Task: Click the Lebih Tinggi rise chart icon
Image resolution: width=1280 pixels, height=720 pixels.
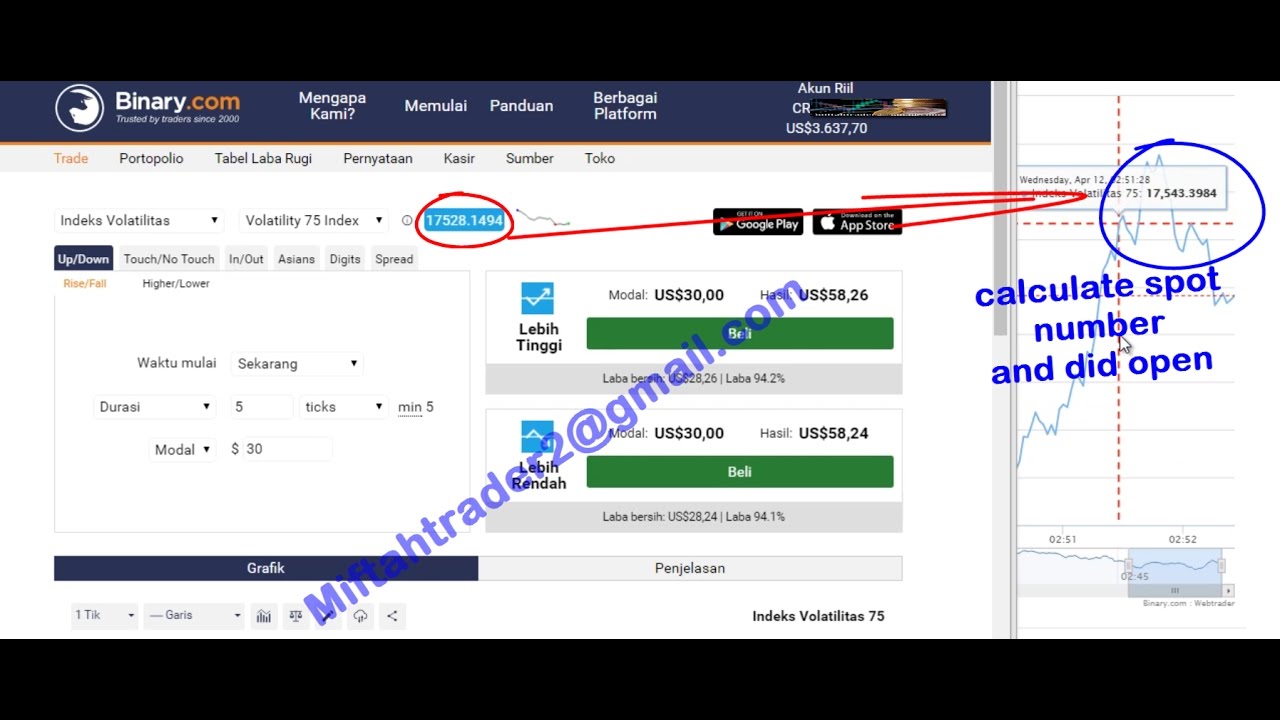Action: 538,298
